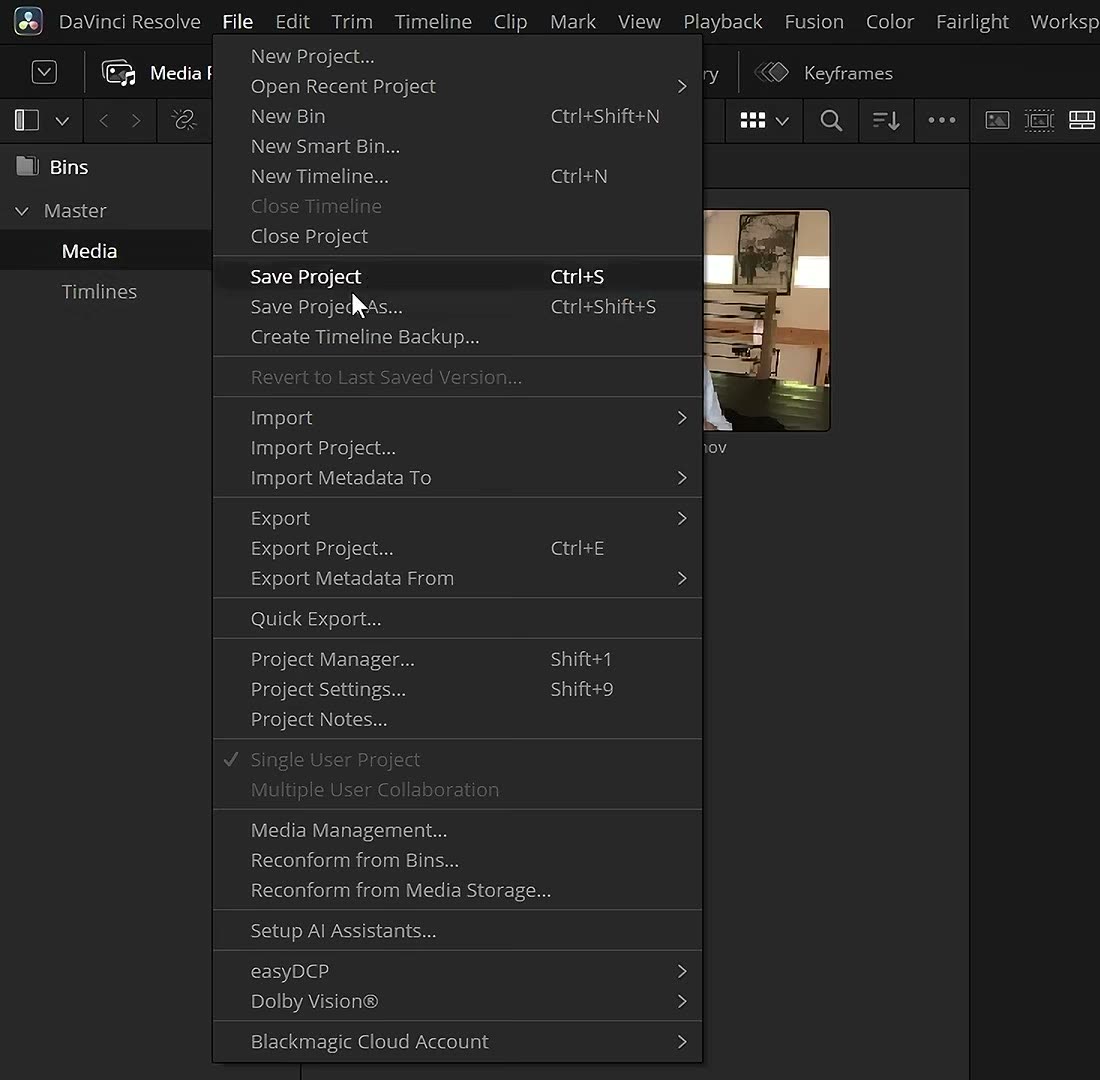Open the Mark menu
The width and height of the screenshot is (1100, 1080).
[x=572, y=22]
